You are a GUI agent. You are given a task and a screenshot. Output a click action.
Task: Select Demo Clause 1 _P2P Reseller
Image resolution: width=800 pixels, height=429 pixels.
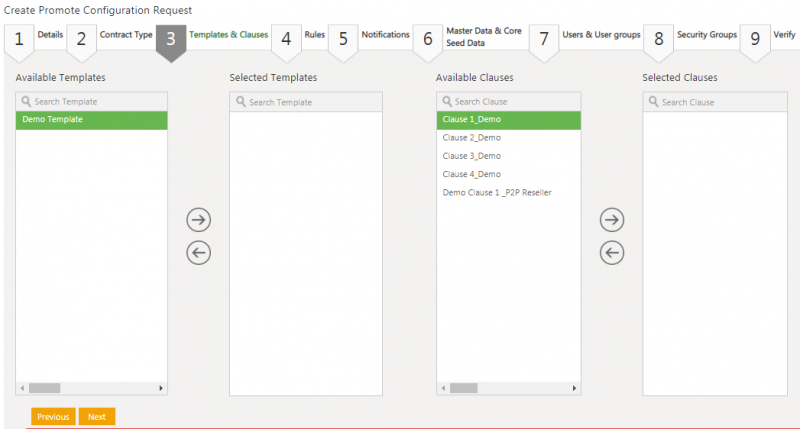497,192
